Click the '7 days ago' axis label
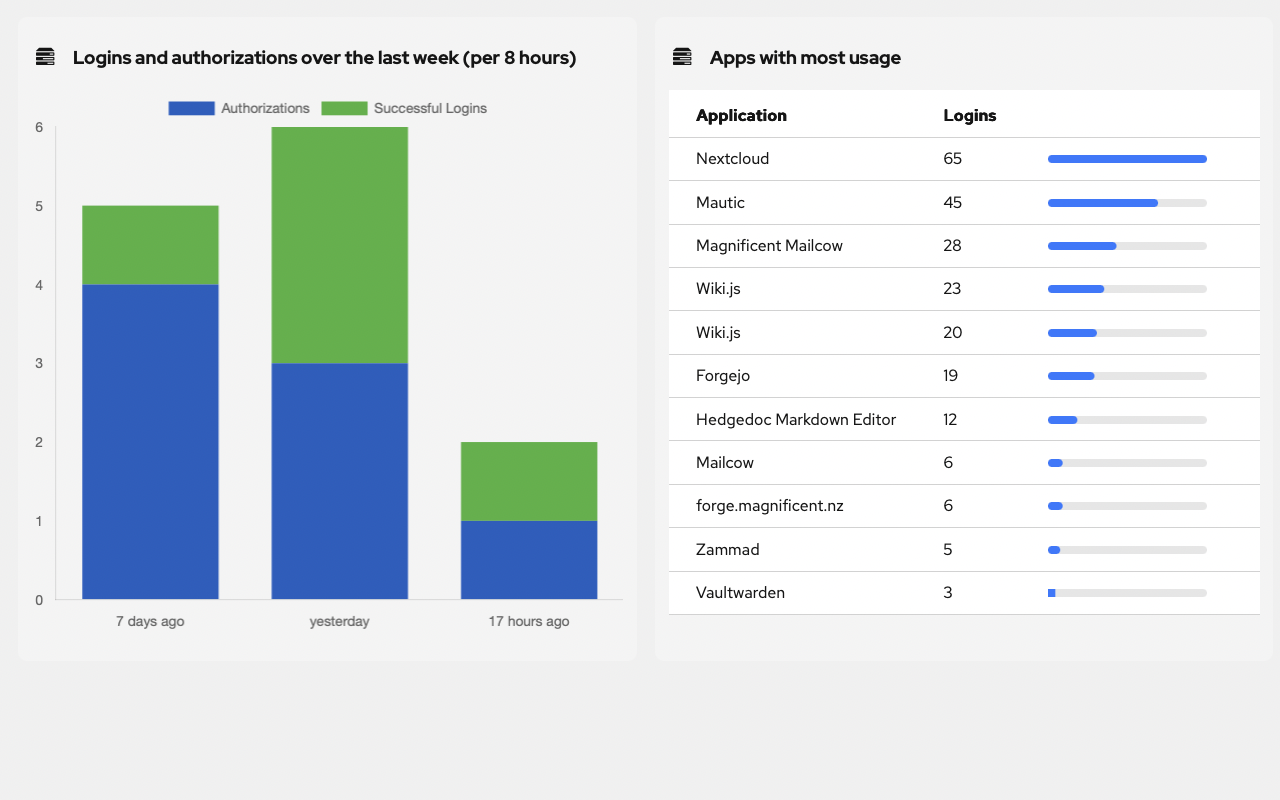Viewport: 1280px width, 800px height. pyautogui.click(x=150, y=621)
